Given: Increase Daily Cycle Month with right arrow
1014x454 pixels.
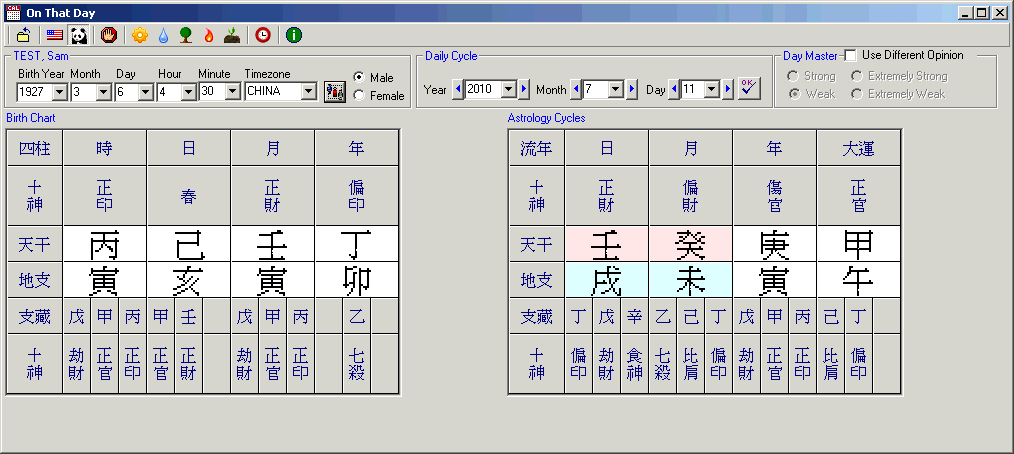Looking at the screenshot, I should (632, 90).
